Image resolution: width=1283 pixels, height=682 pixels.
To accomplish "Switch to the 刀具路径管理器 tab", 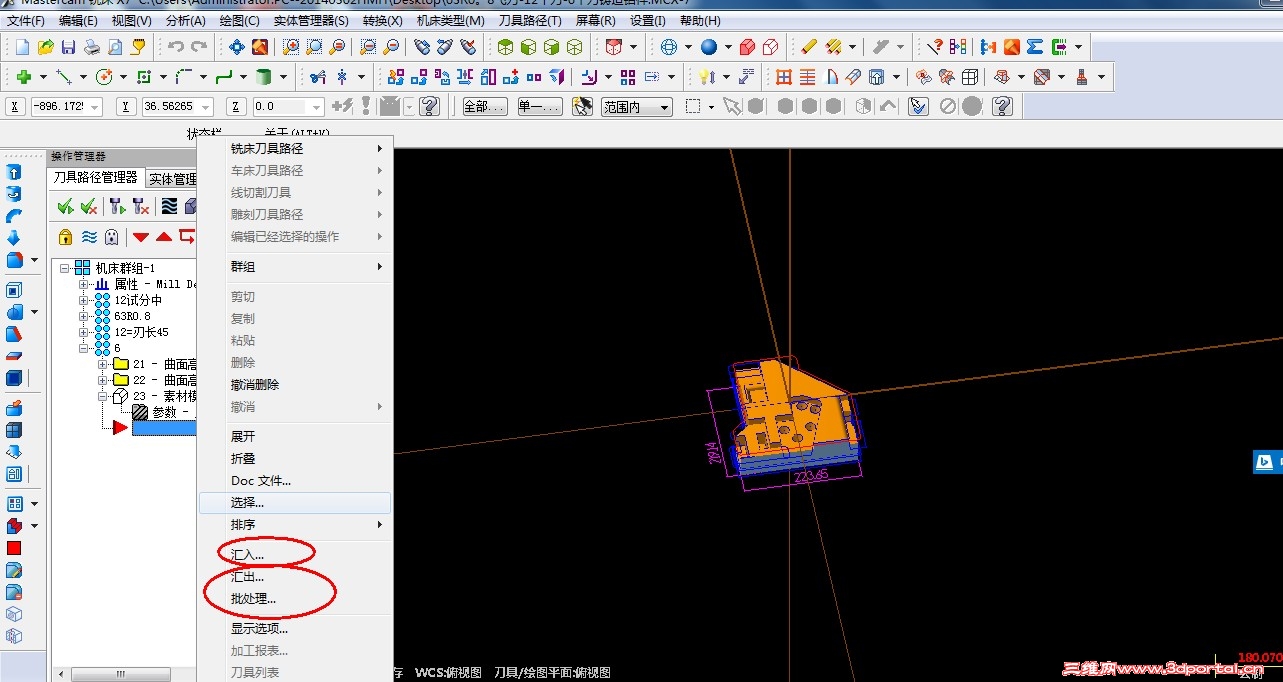I will [96, 177].
